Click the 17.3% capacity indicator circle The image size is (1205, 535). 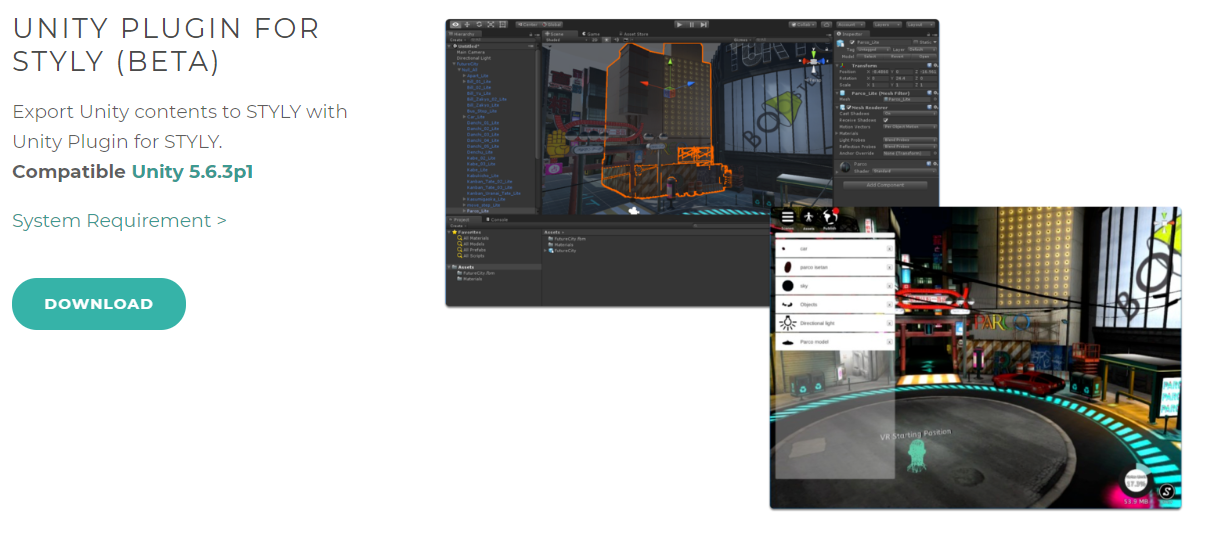point(1135,481)
